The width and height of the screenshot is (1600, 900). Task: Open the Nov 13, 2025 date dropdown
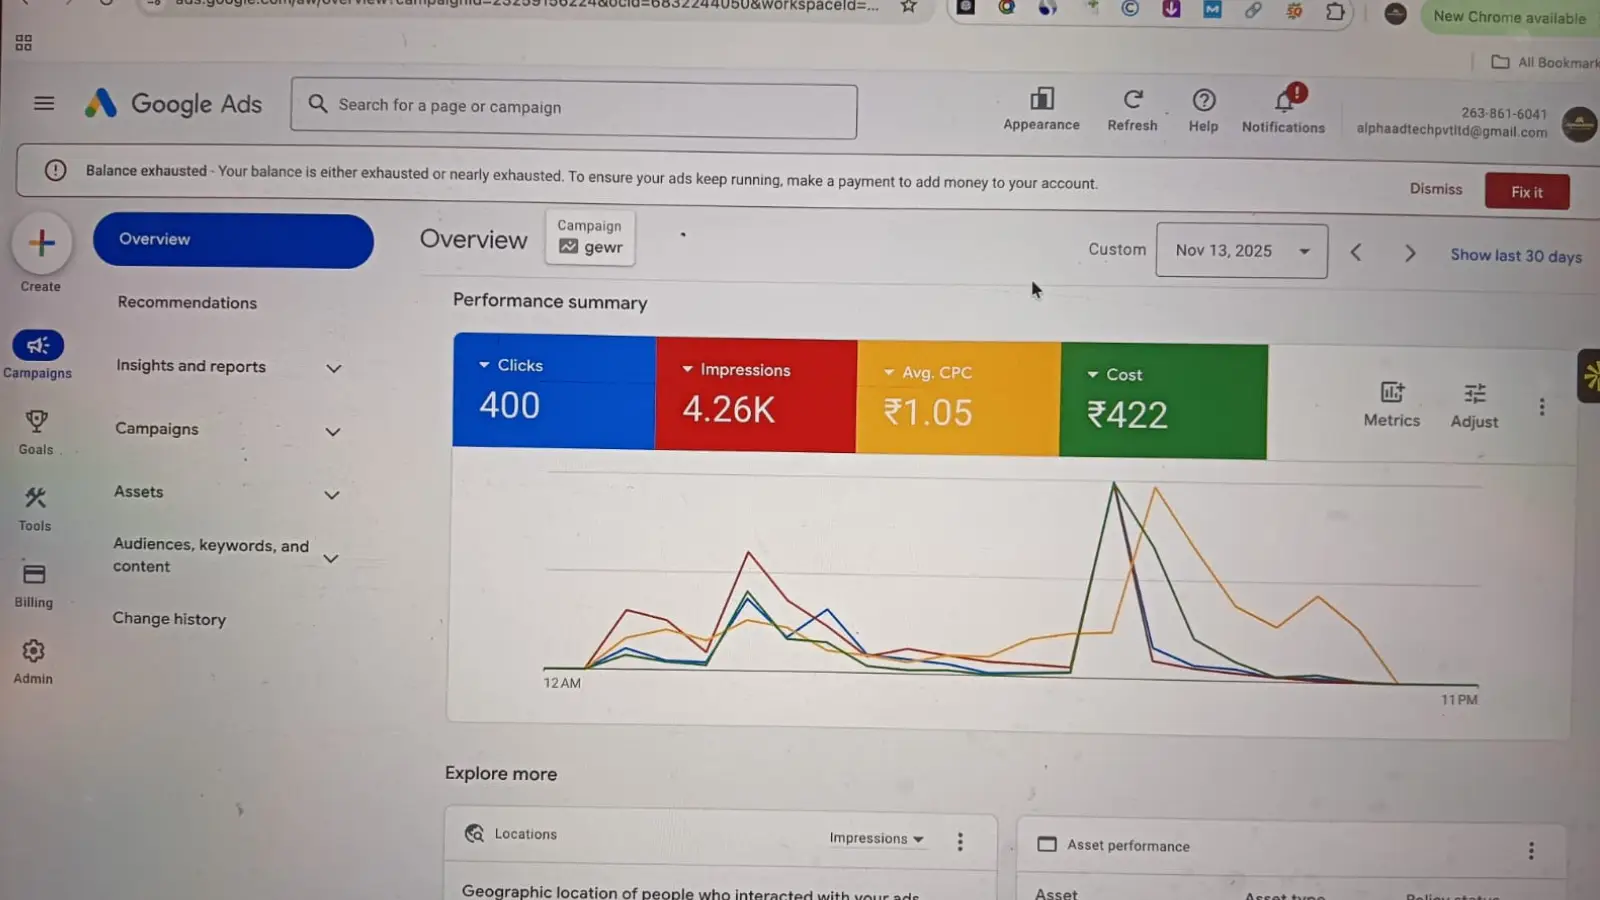tap(1241, 251)
